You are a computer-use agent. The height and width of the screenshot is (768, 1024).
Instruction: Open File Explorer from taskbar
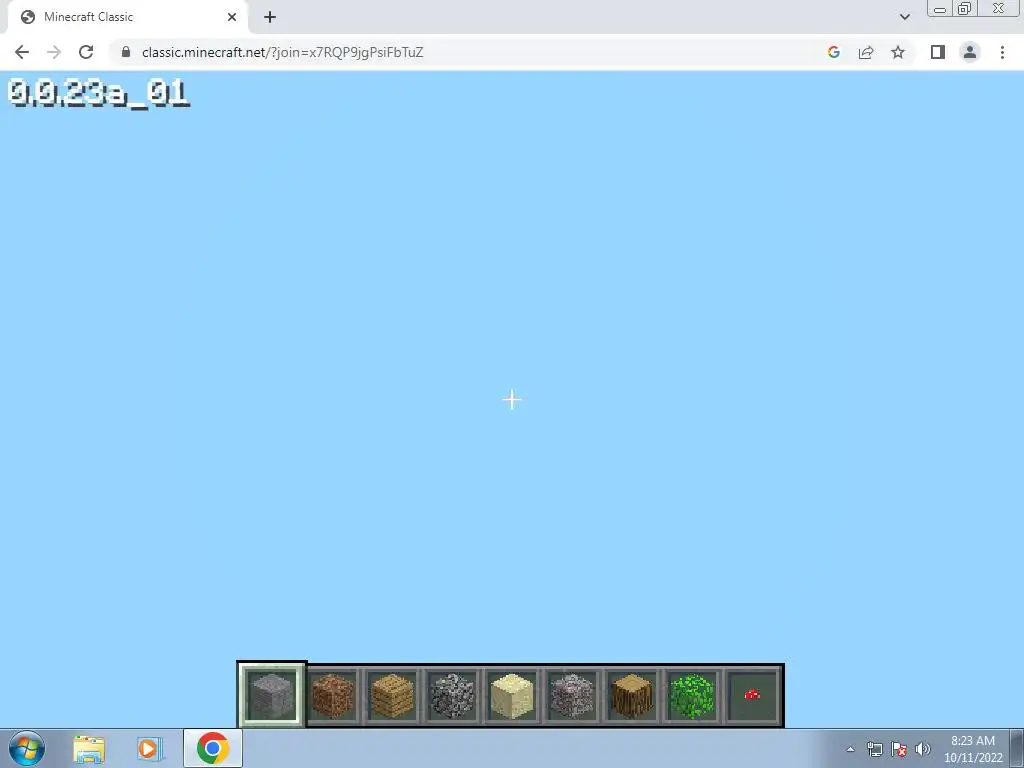pyautogui.click(x=89, y=748)
